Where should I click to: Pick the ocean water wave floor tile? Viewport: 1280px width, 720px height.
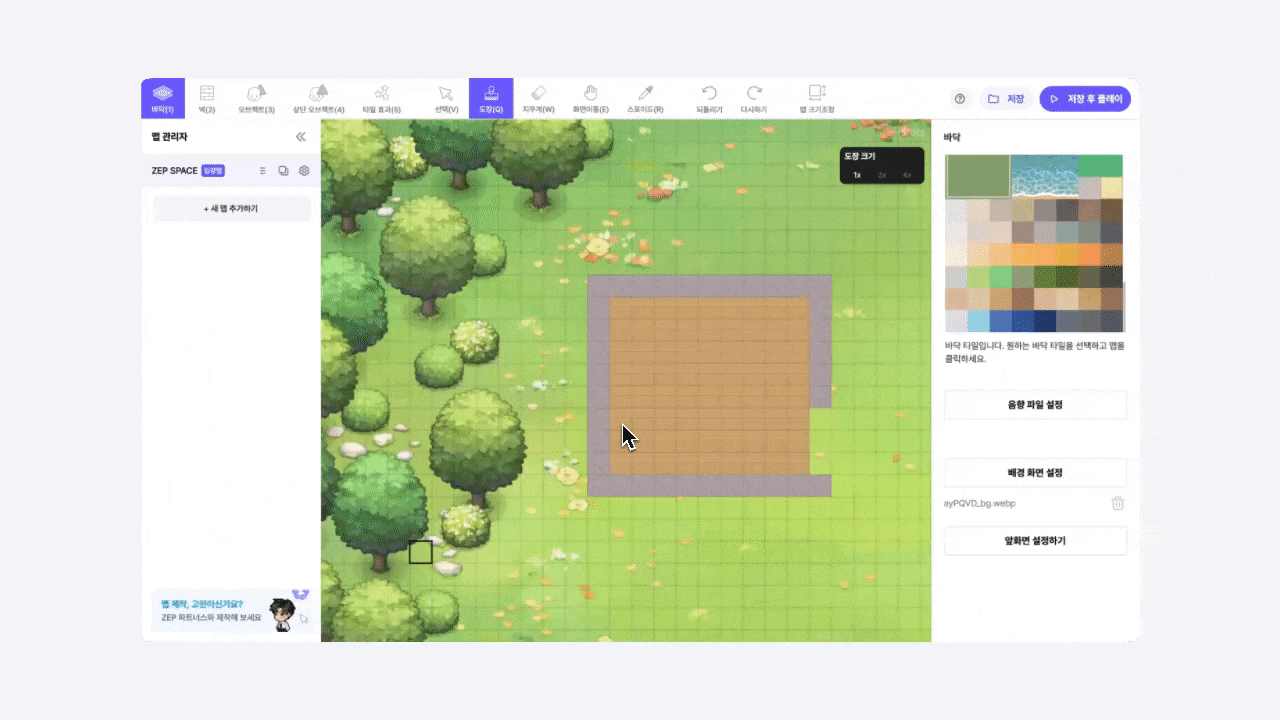pos(1044,176)
